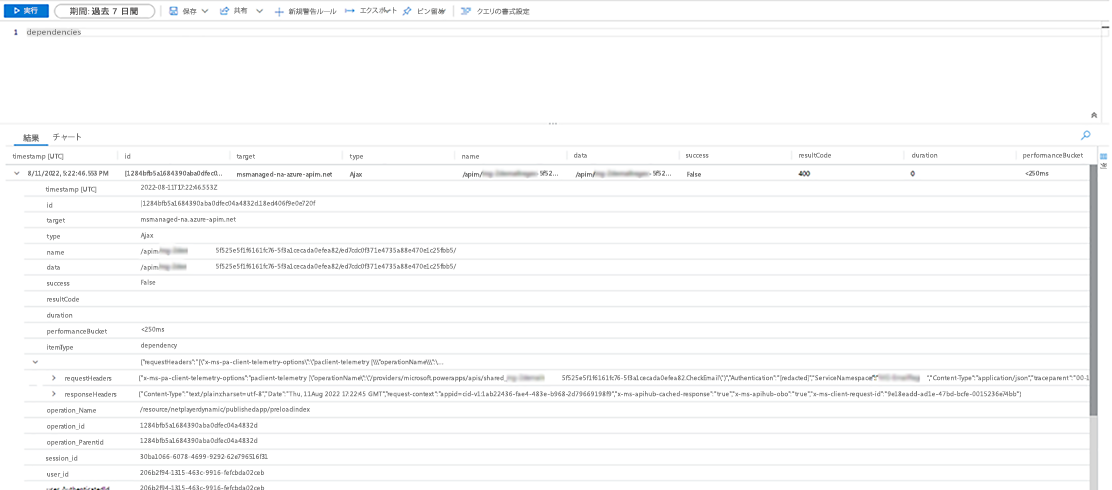Sort by the target column header

point(245,155)
